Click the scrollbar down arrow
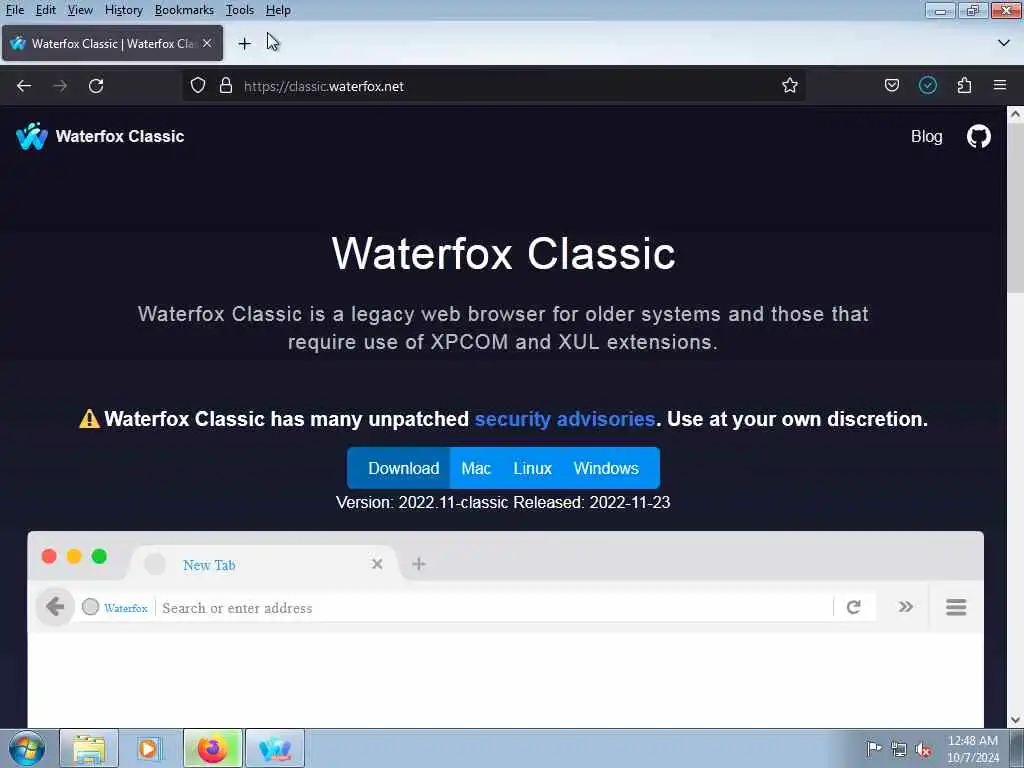This screenshot has width=1024, height=768. pos(1016,720)
